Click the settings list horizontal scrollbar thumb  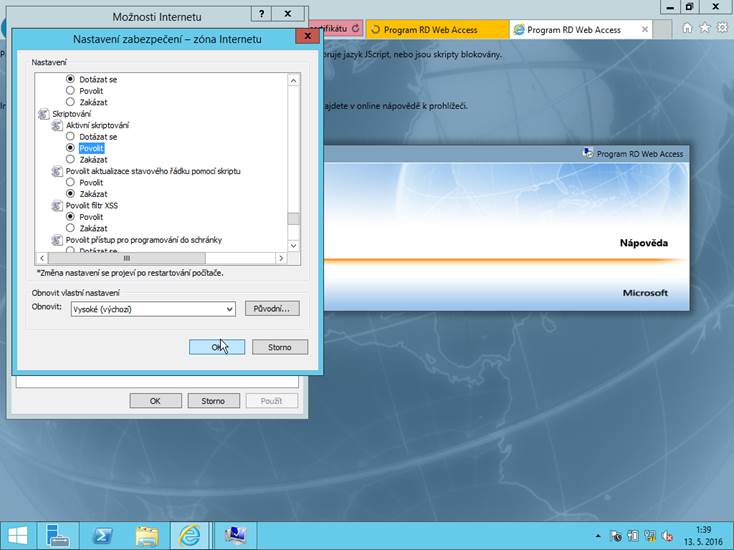pyautogui.click(x=126, y=258)
